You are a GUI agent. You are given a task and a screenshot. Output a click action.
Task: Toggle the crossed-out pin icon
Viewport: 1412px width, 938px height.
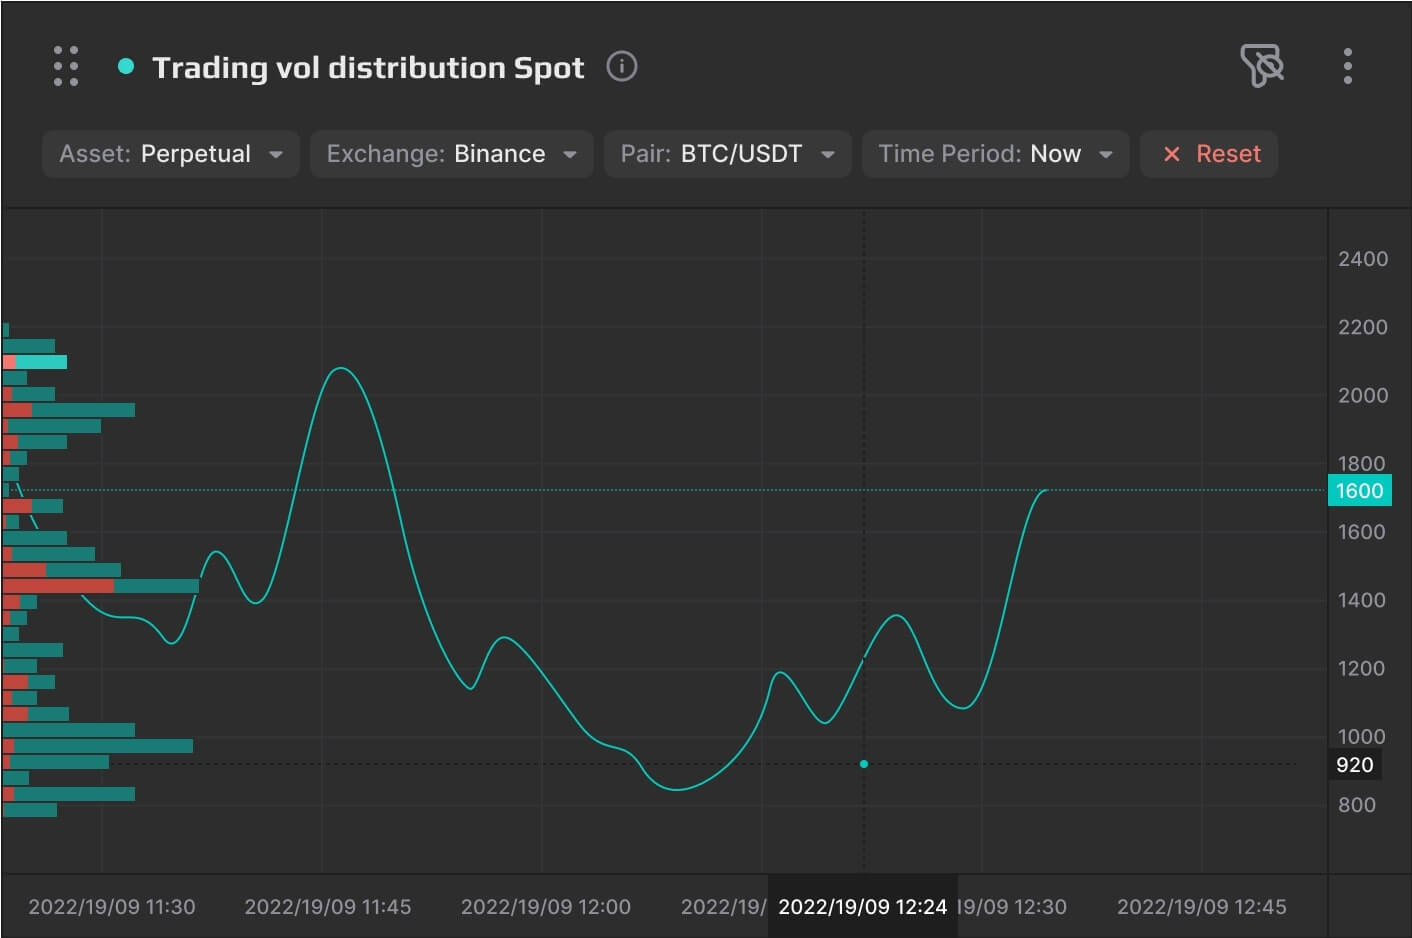click(x=1261, y=66)
